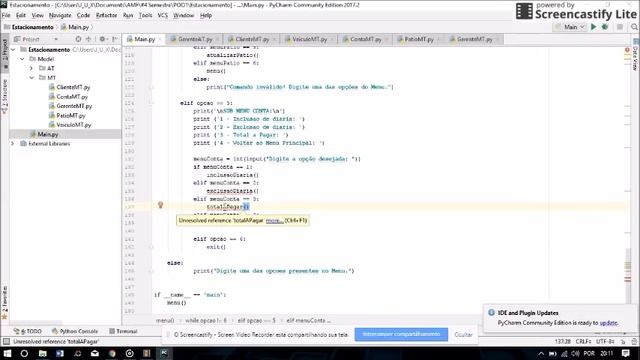Open Windows action center notifications
This screenshot has height=360, width=640.
626,353
